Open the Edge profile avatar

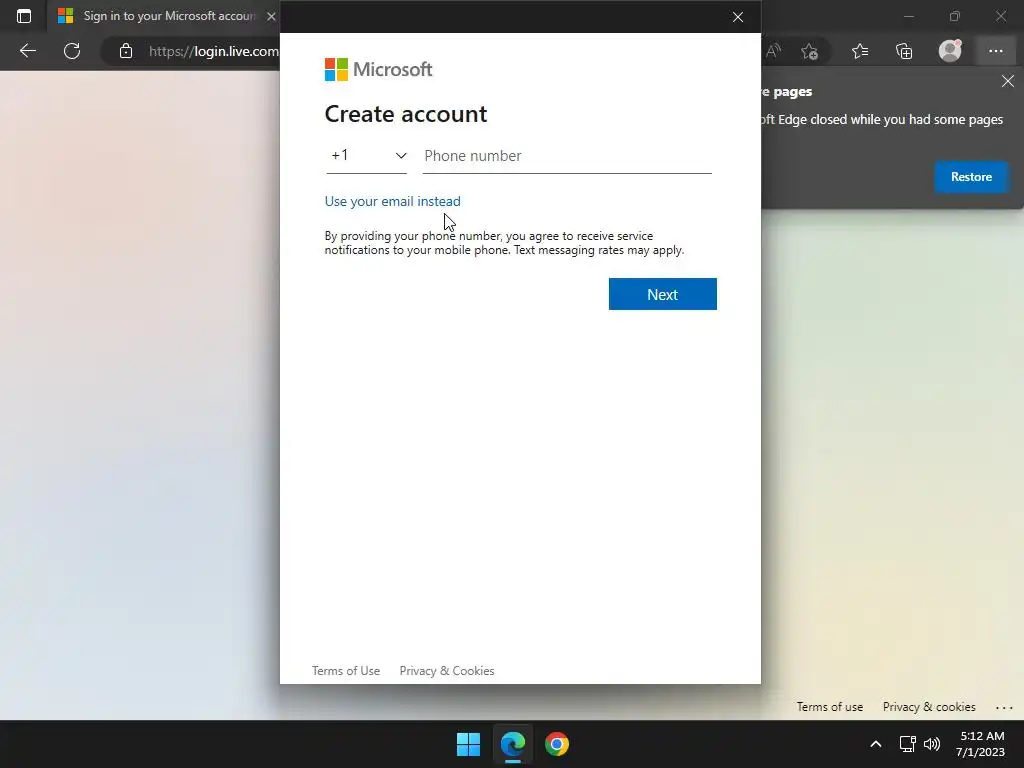pos(950,51)
